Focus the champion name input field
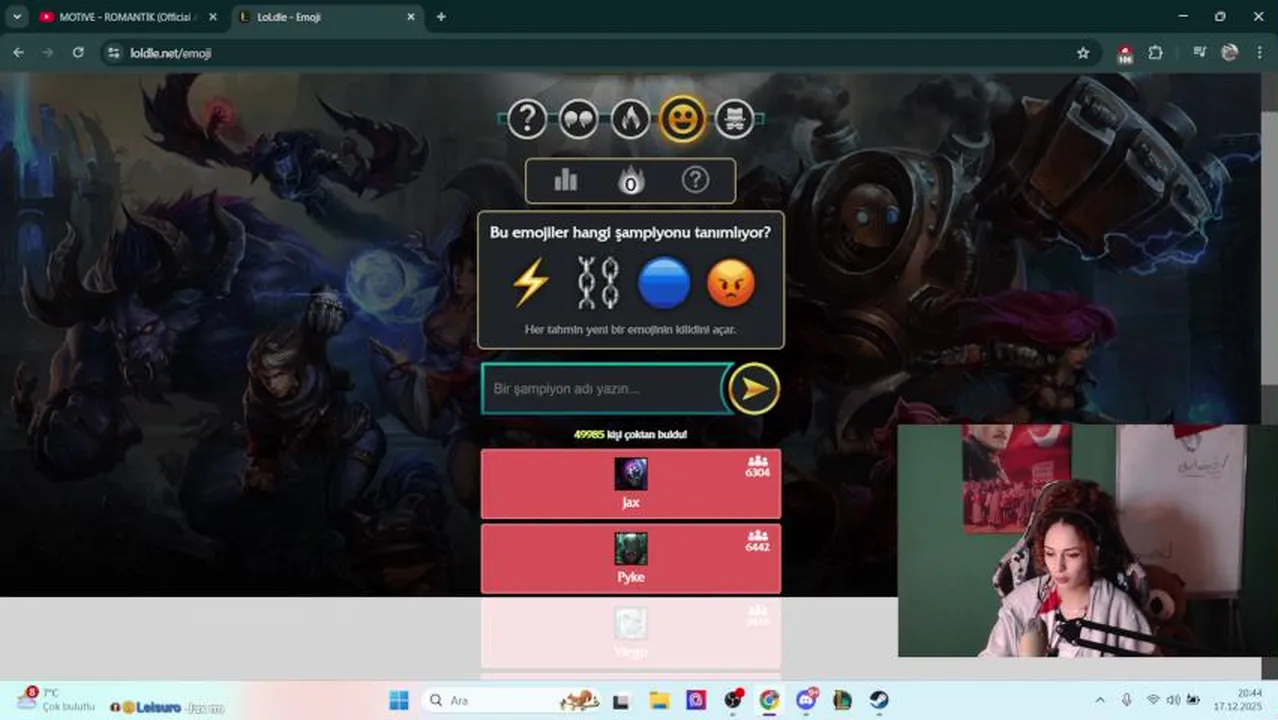1278x720 pixels. 605,389
